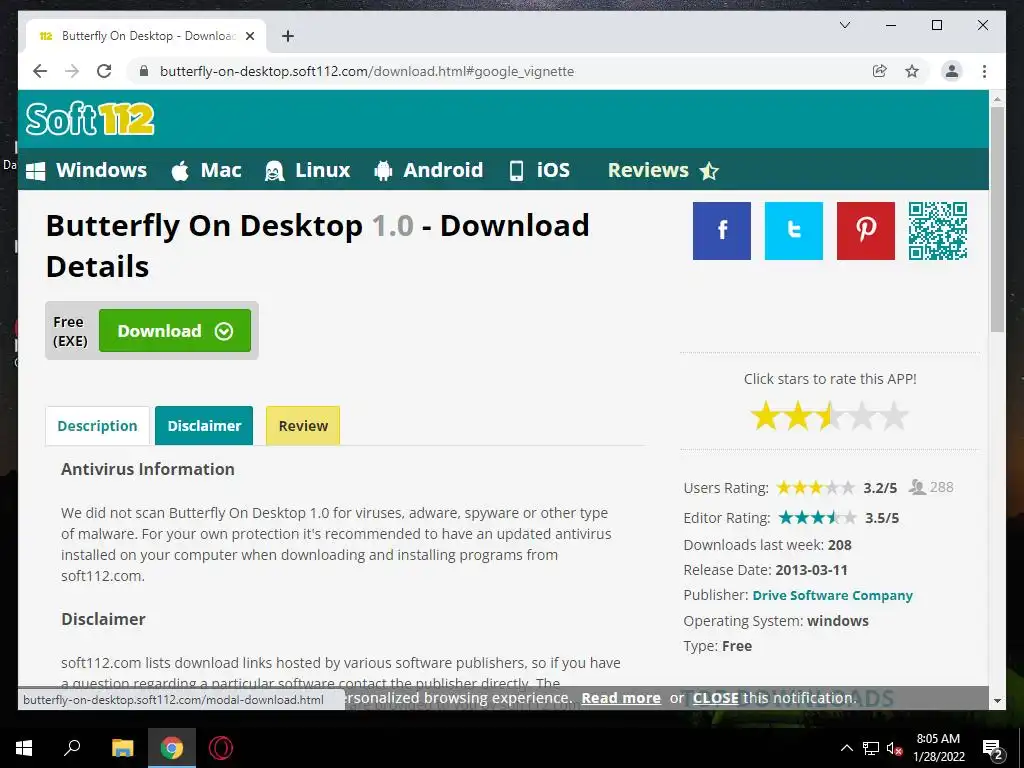The height and width of the screenshot is (768, 1024).
Task: Show hidden tray icons
Action: pos(846,748)
